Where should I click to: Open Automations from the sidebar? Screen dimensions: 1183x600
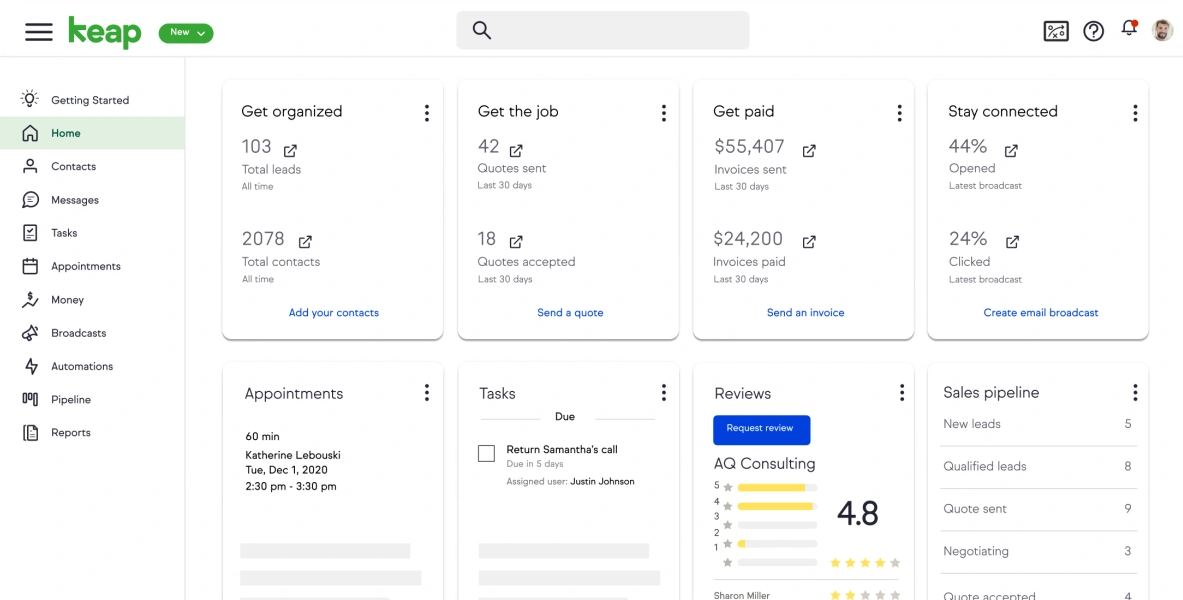(x=81, y=367)
